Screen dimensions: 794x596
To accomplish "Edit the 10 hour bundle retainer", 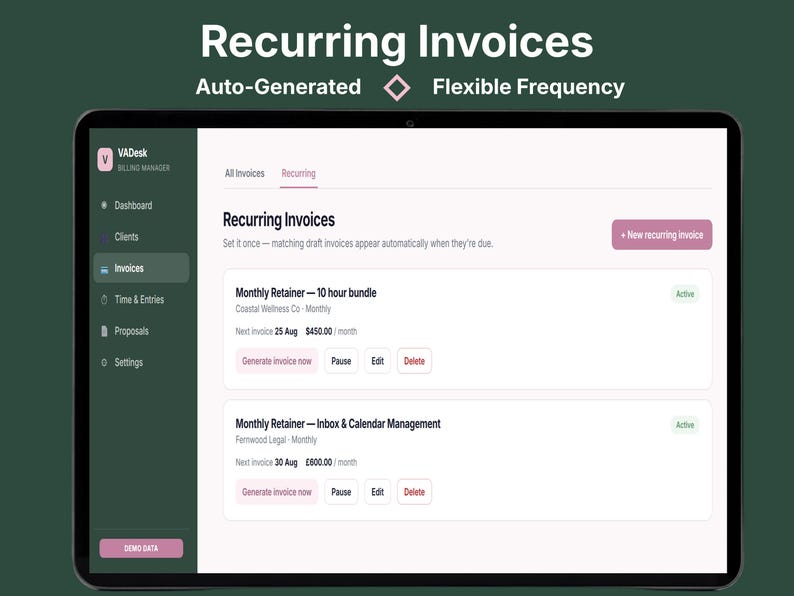I will 378,361.
